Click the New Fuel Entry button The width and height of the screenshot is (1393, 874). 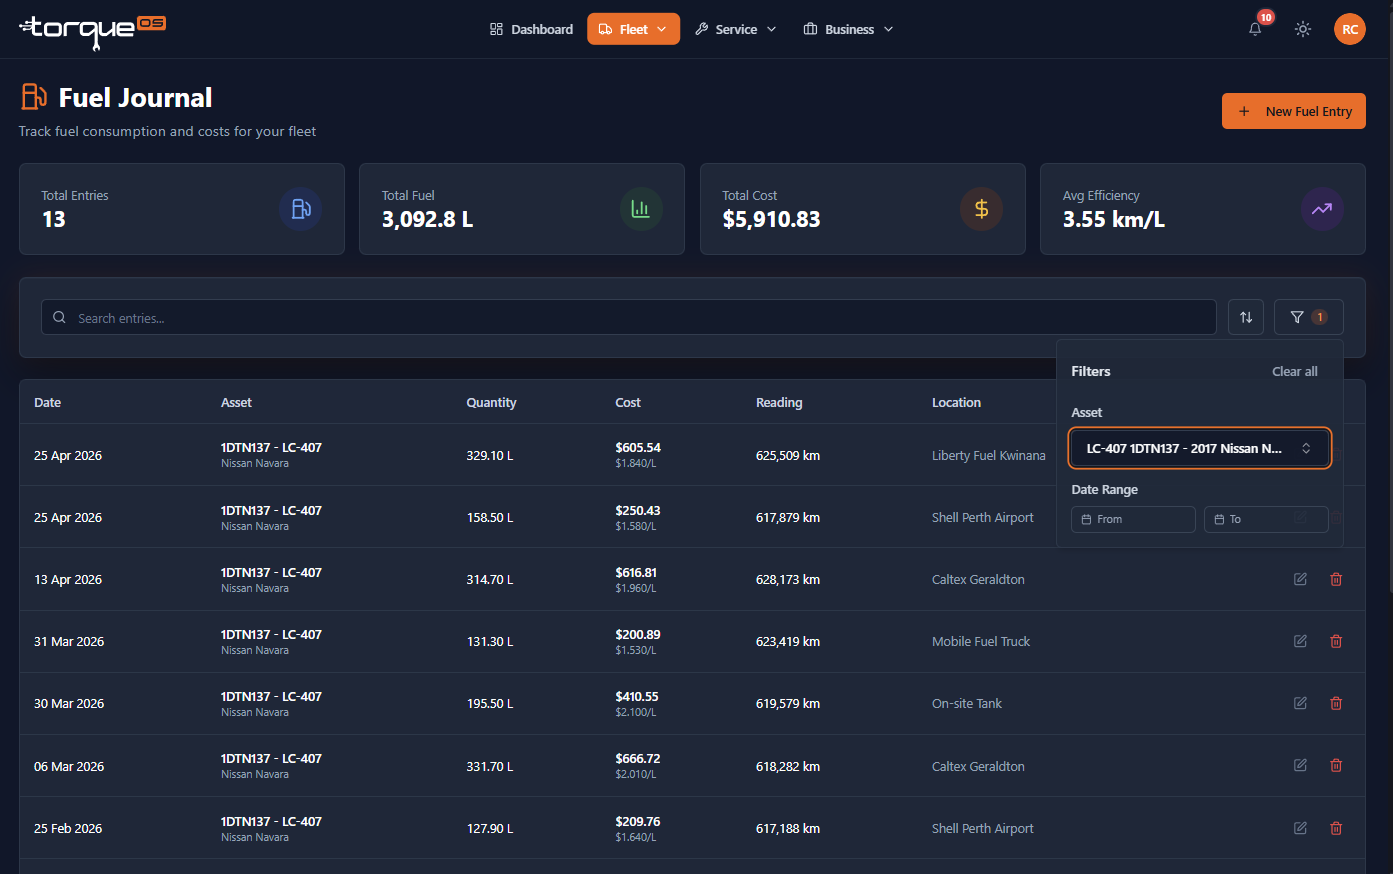[x=1293, y=111]
